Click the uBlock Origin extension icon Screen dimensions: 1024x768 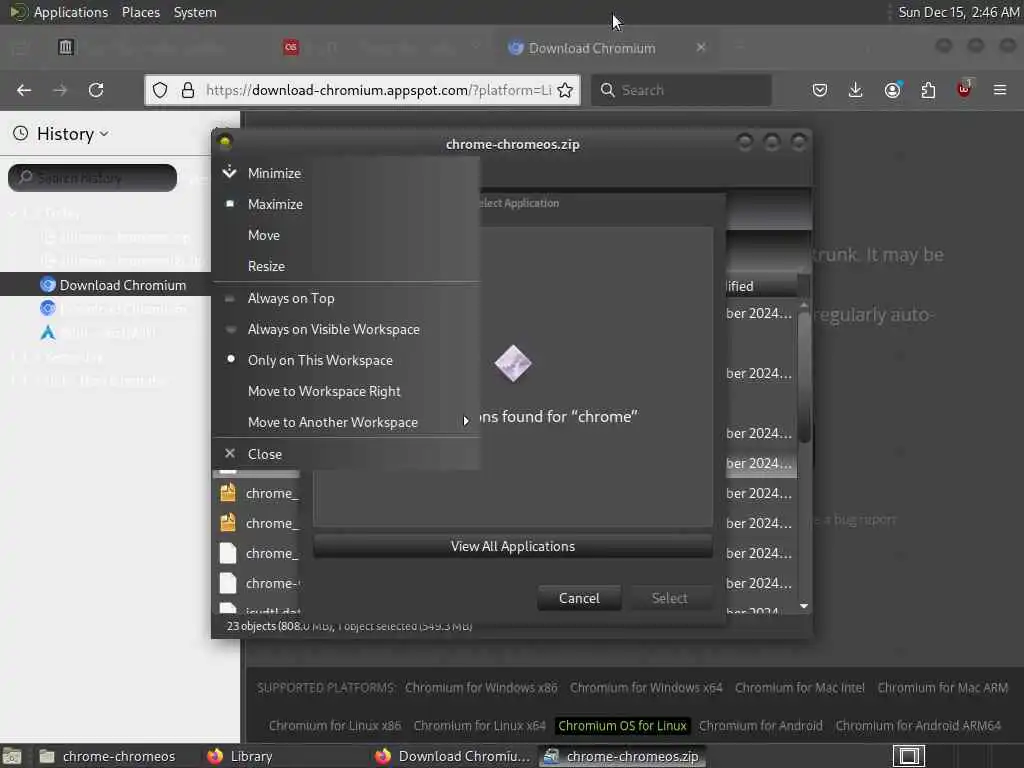pos(964,89)
